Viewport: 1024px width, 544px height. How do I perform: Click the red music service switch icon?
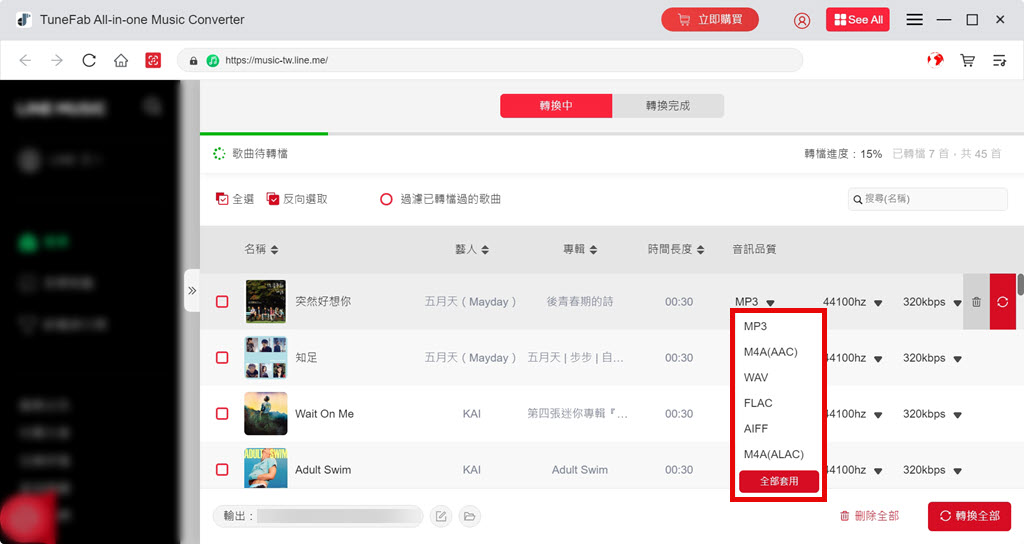point(153,60)
